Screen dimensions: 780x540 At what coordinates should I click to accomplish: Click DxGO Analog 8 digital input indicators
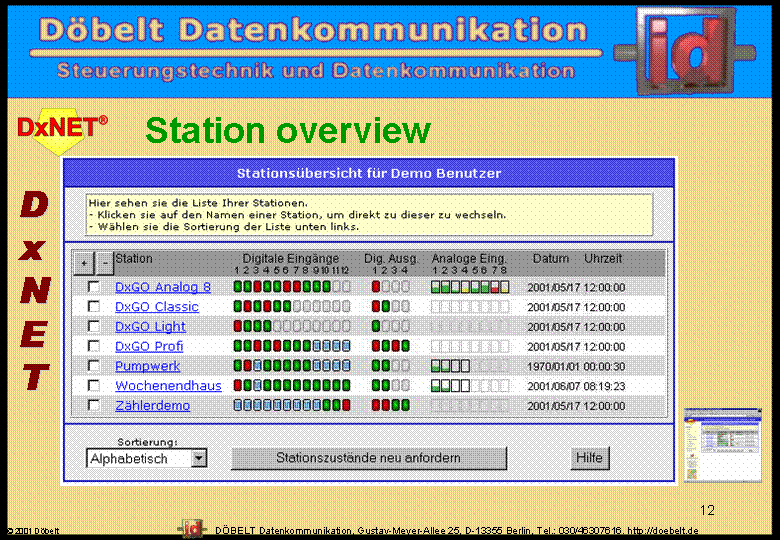[292, 287]
